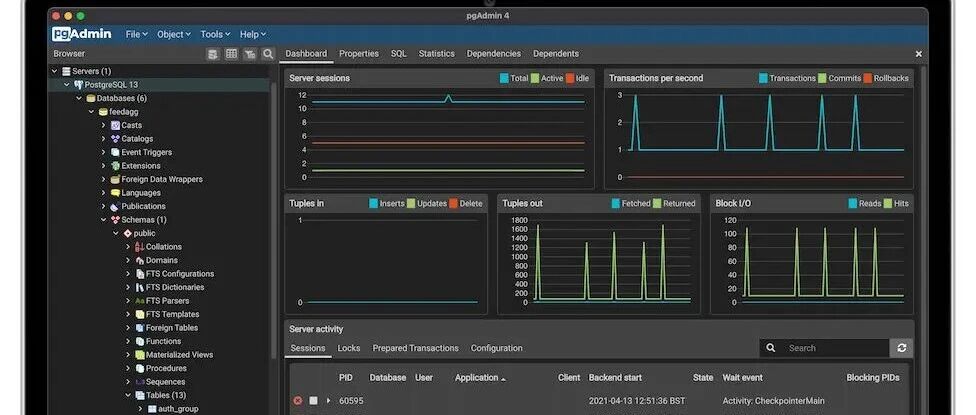Open the Filtered Rows icon
This screenshot has width=976, height=415.
pyautogui.click(x=250, y=54)
